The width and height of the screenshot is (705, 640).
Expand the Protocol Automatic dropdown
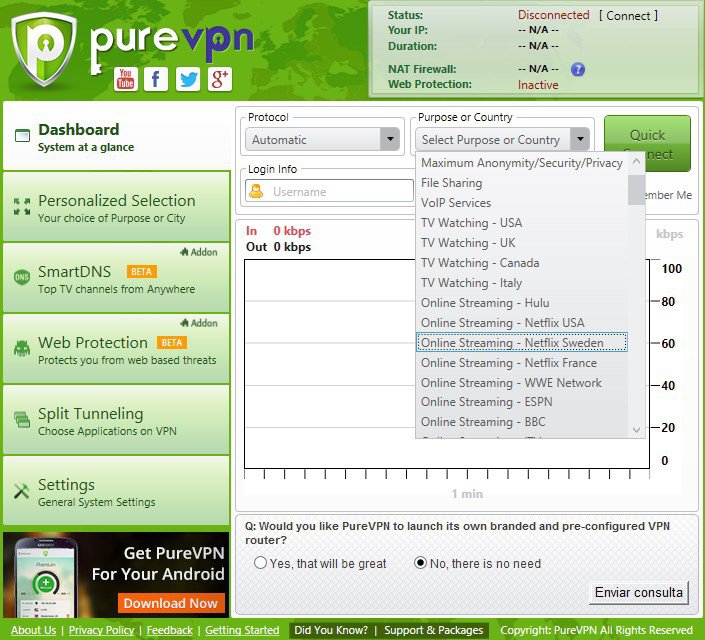[389, 140]
